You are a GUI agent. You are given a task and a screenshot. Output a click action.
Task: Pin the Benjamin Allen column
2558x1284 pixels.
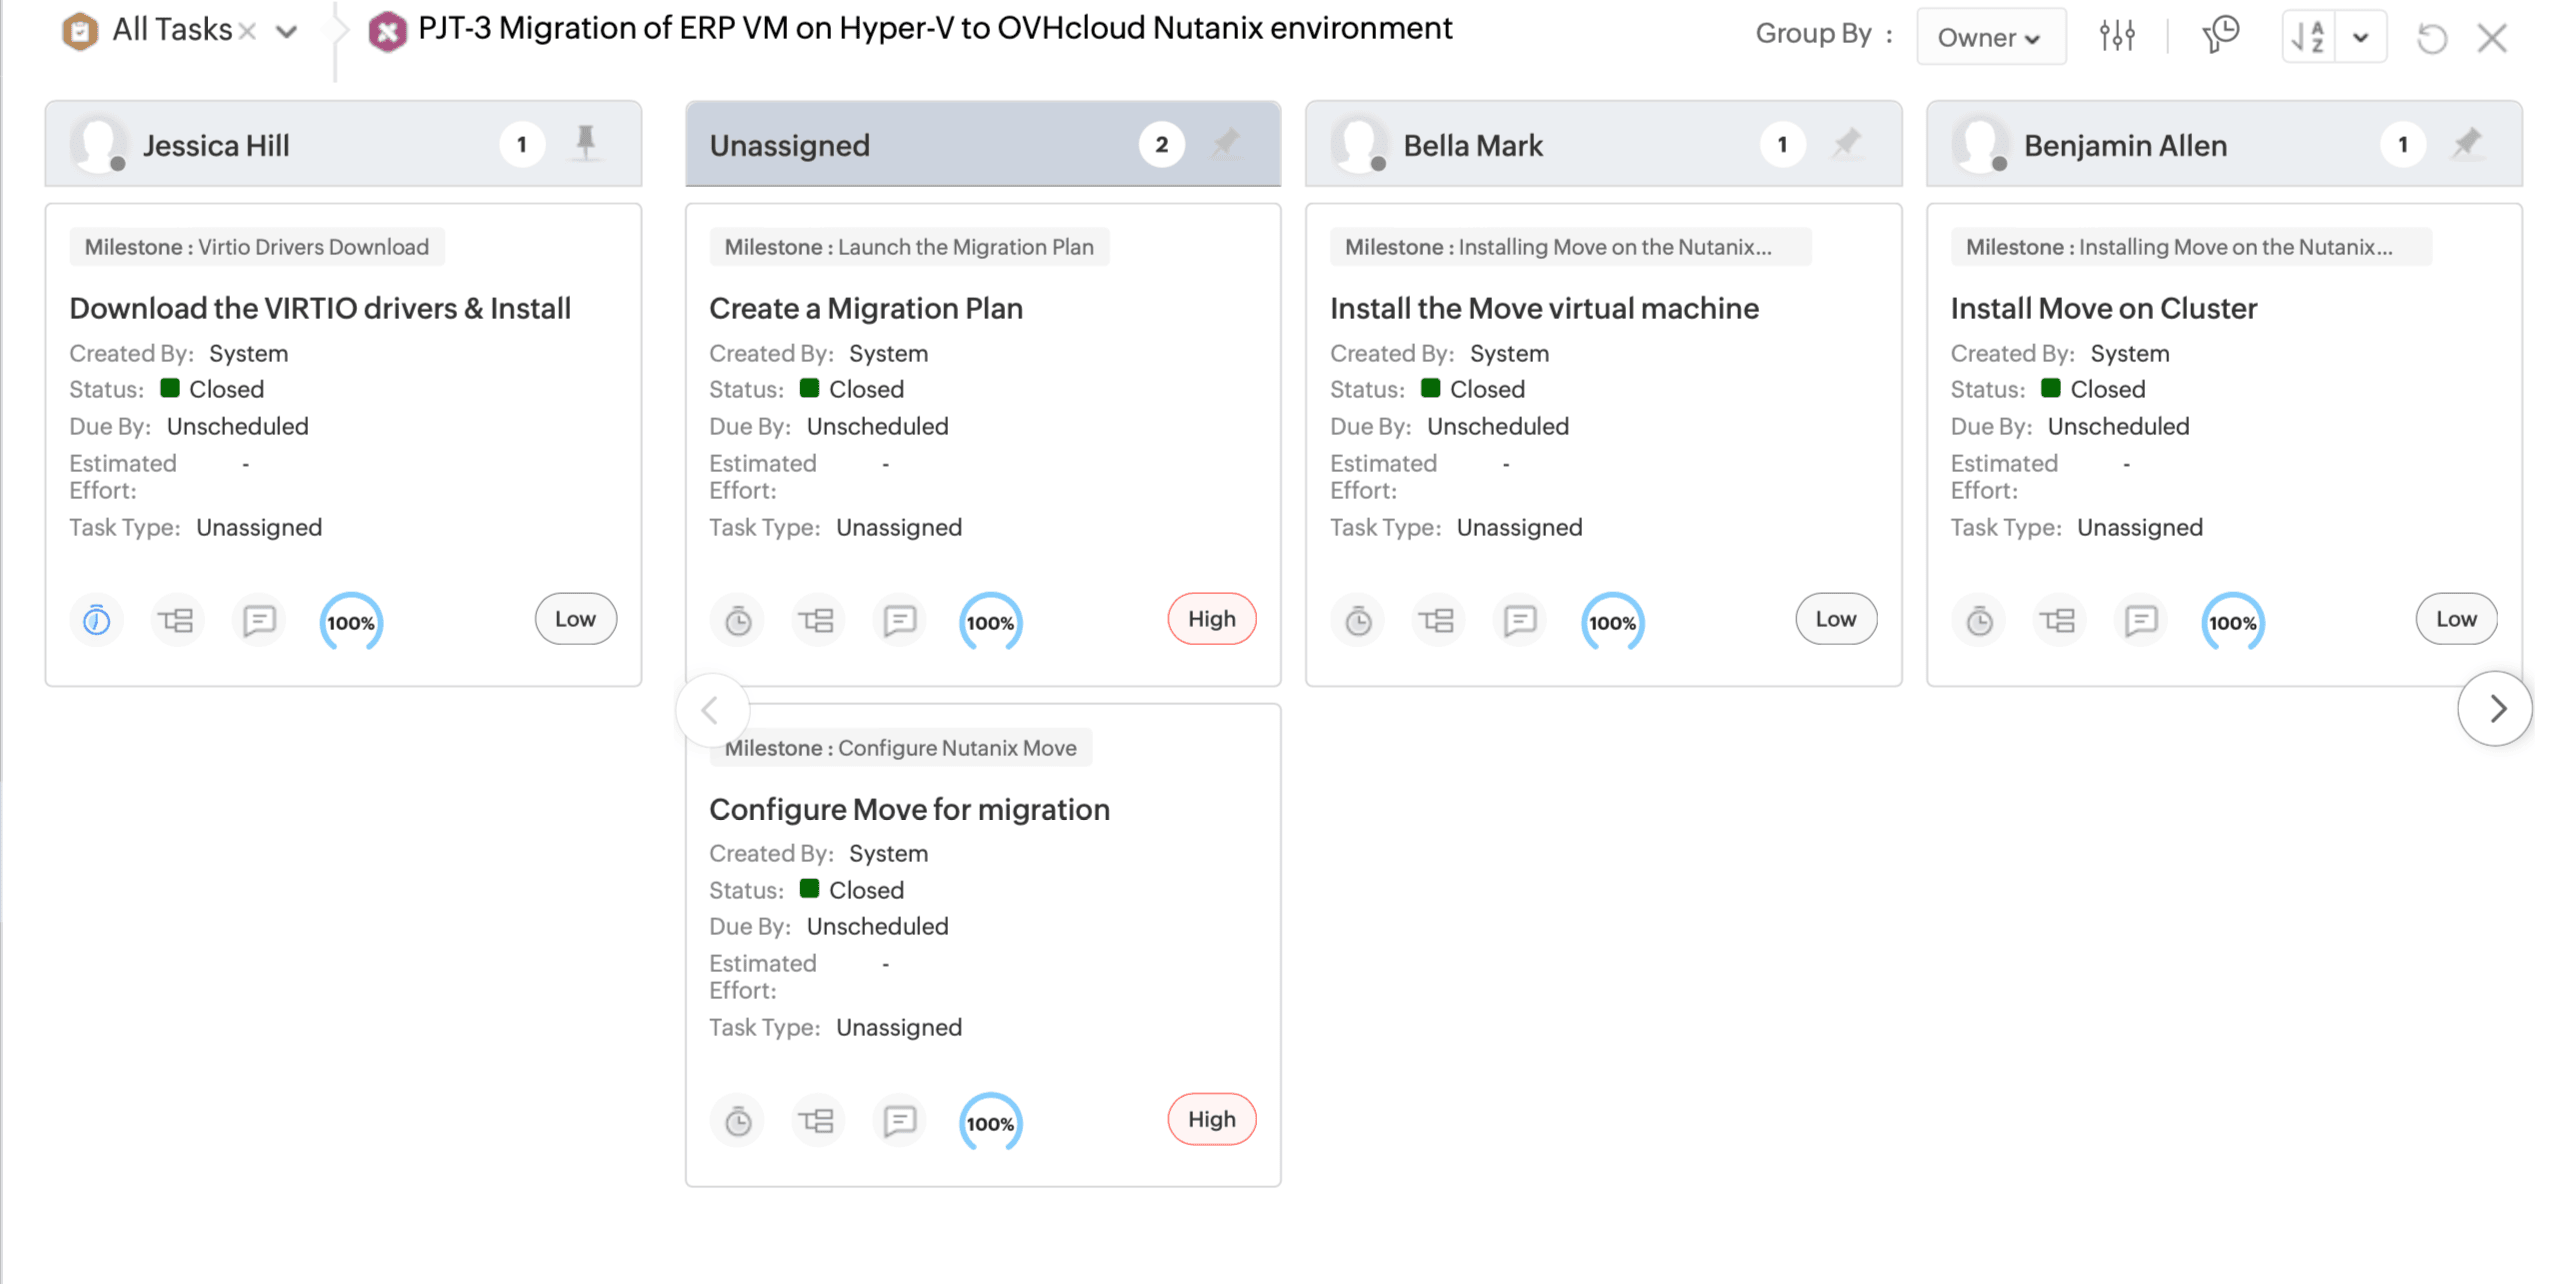pos(2467,144)
